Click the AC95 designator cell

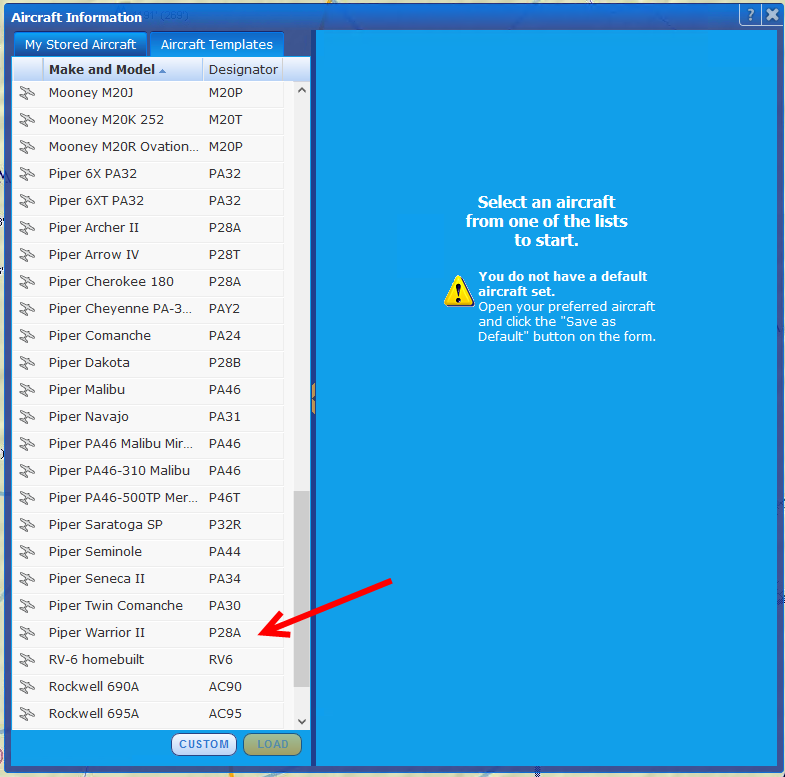[x=225, y=714]
